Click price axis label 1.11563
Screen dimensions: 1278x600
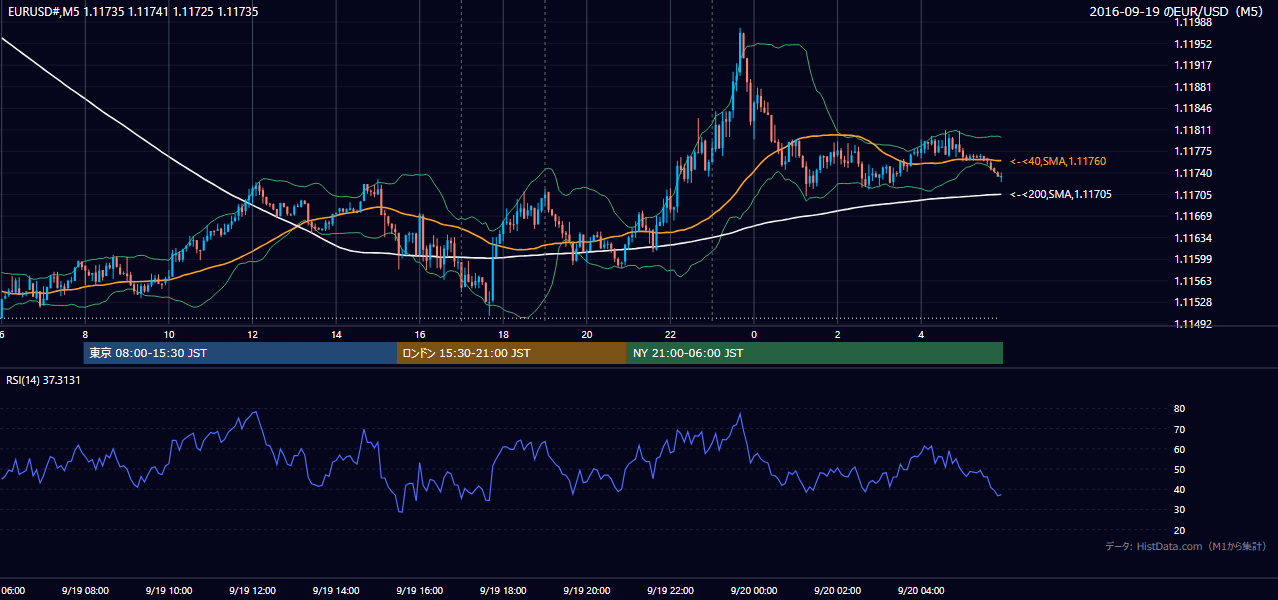[1192, 281]
